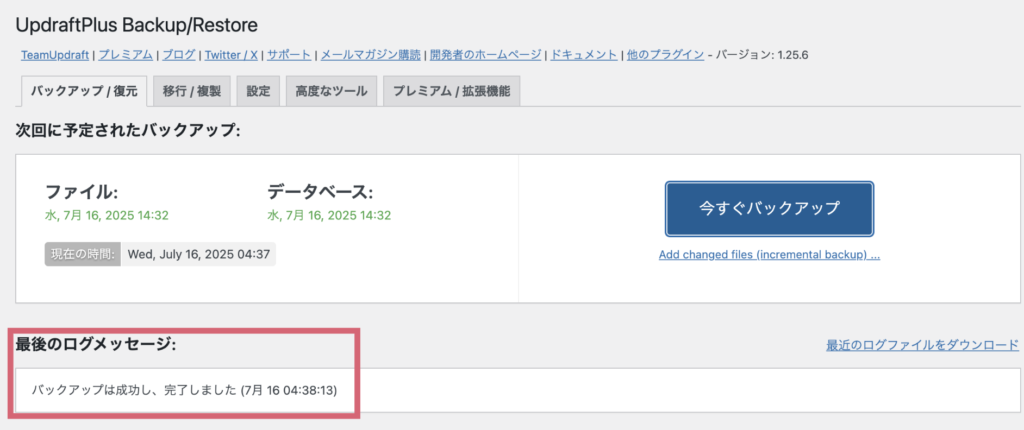1024x430 pixels.
Task: Click the 最後のログメッセージ heading
Action: (95, 344)
